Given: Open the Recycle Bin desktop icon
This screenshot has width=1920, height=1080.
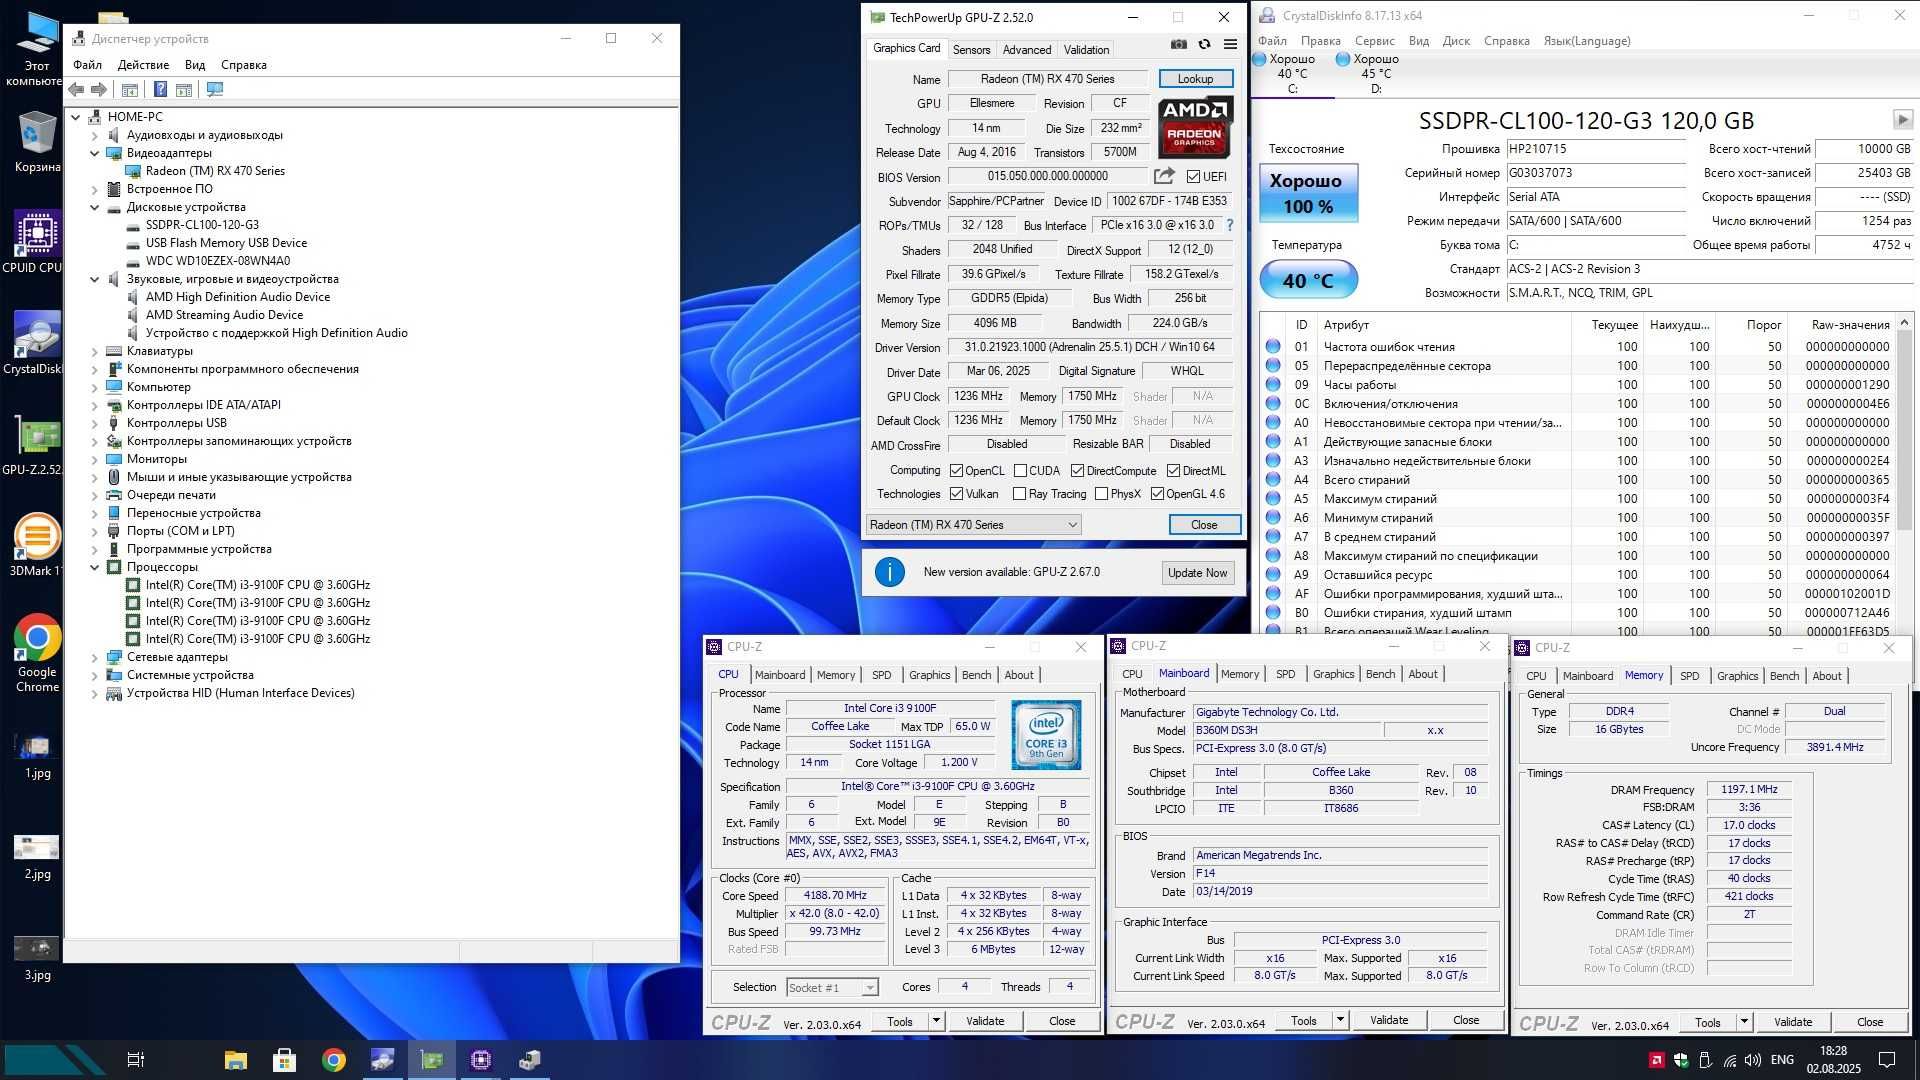Looking at the screenshot, I should tap(37, 141).
